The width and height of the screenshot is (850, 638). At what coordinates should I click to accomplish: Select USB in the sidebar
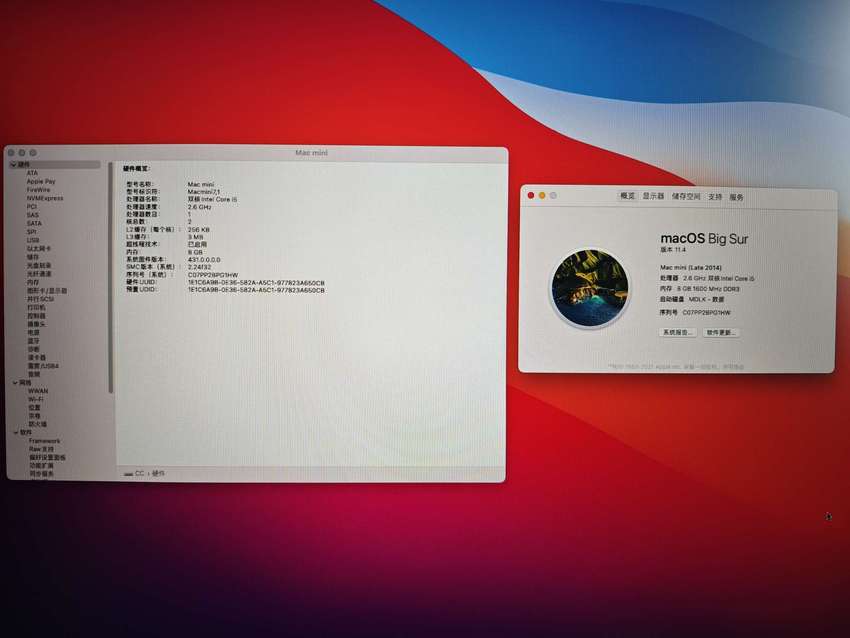(x=33, y=240)
